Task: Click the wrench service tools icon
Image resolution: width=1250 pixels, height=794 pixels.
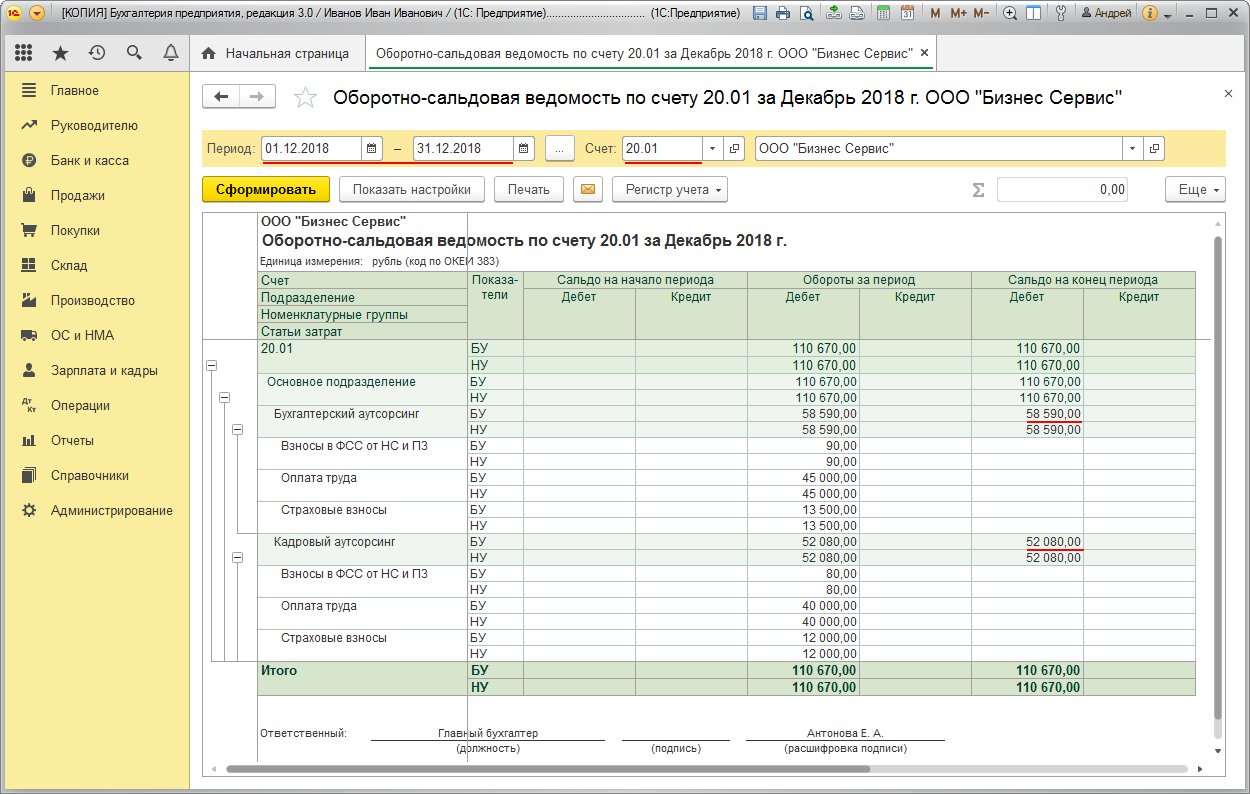Action: tap(1061, 13)
